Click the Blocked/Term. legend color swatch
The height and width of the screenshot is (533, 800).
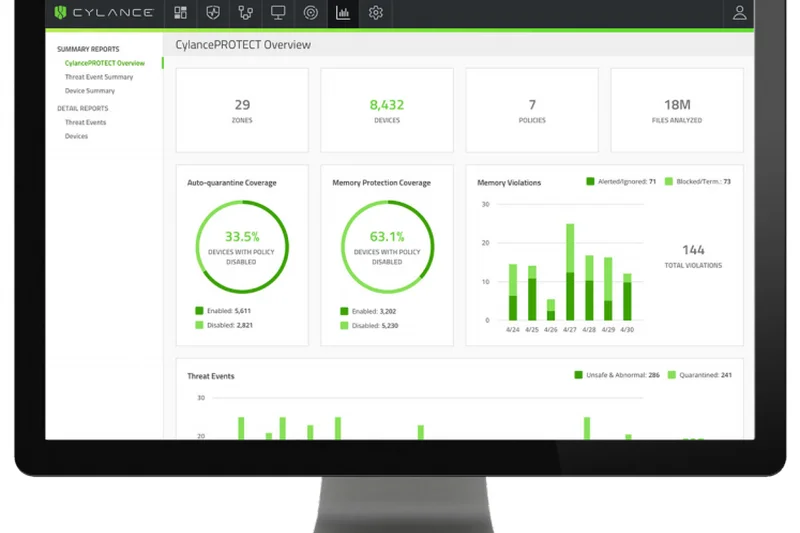669,182
